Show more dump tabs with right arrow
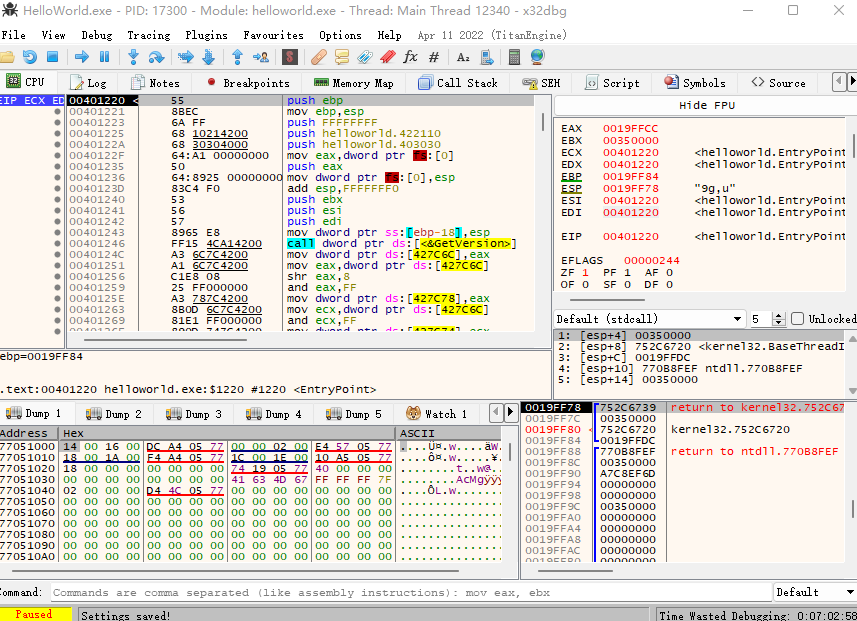 tap(510, 413)
